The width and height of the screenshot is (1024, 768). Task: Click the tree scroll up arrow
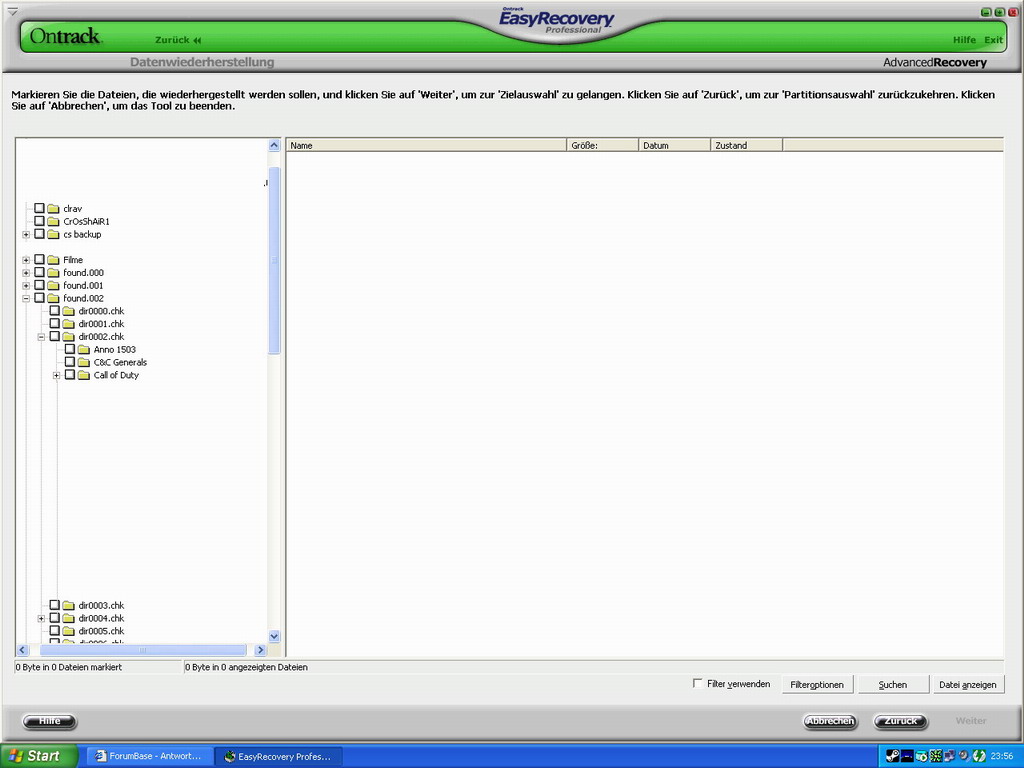[274, 146]
